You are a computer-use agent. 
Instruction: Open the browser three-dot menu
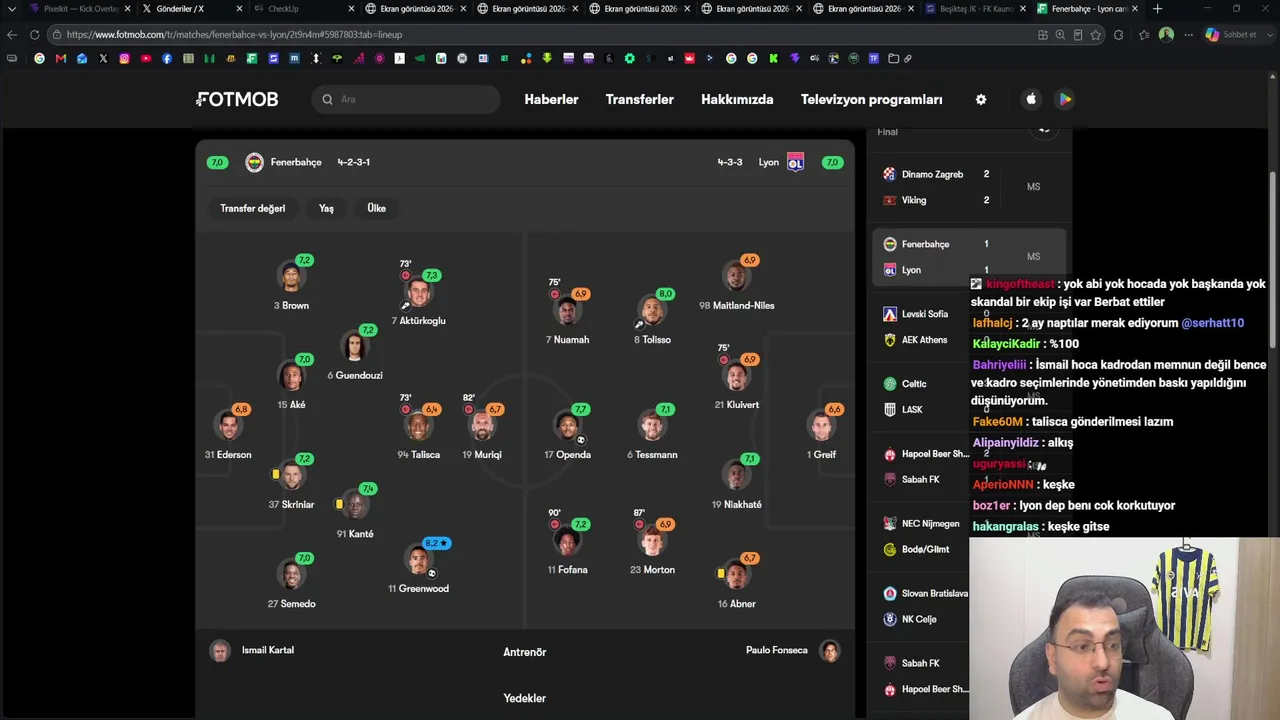1188,34
